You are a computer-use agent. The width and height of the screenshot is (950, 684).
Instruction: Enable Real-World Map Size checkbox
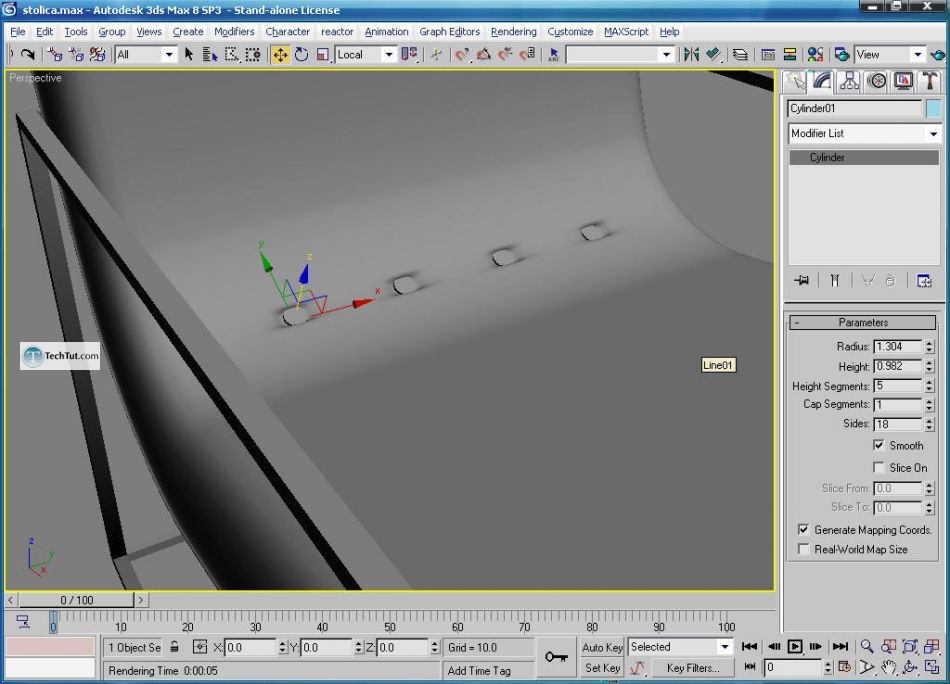pyautogui.click(x=803, y=549)
